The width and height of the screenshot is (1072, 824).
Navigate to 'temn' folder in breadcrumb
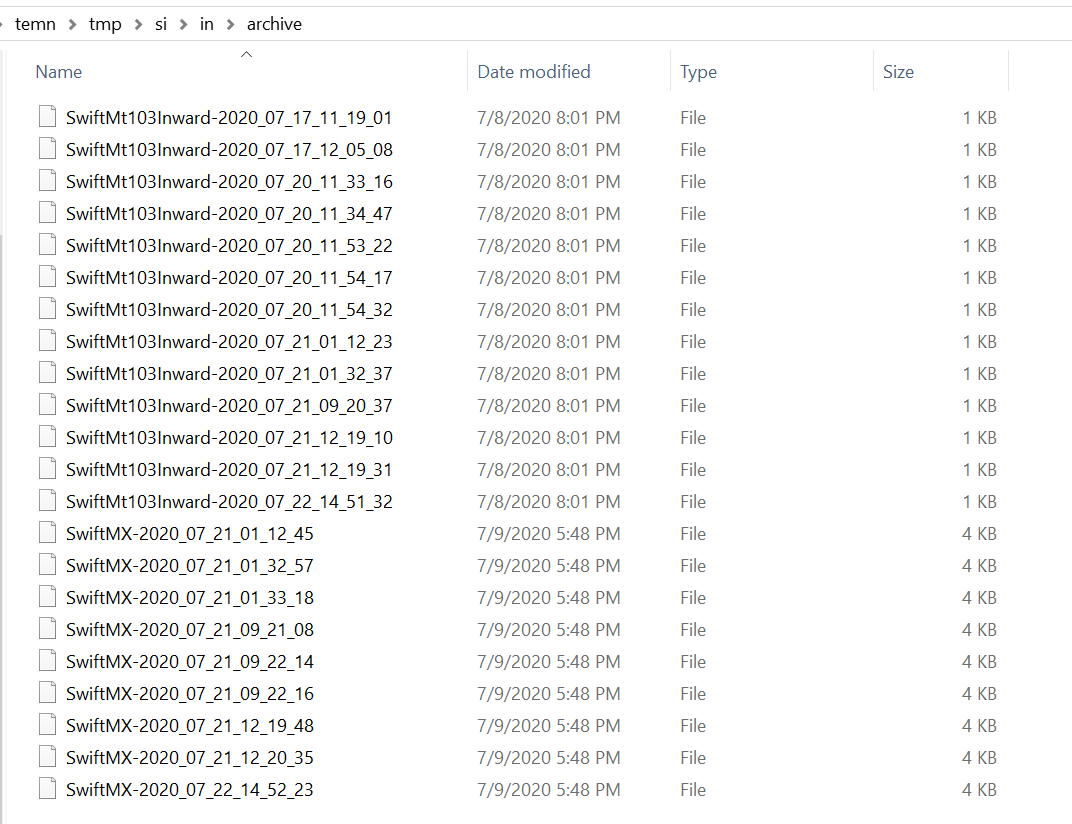pos(35,24)
